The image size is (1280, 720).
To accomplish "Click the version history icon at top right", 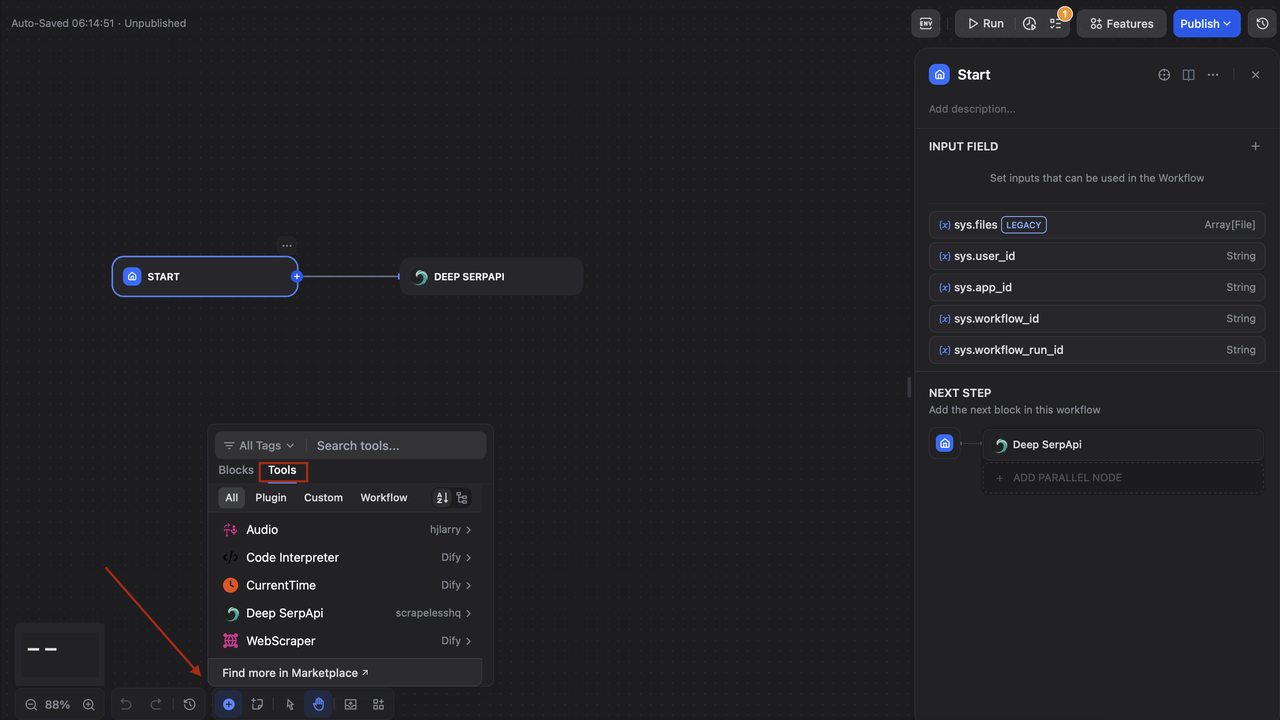I will pyautogui.click(x=1263, y=23).
